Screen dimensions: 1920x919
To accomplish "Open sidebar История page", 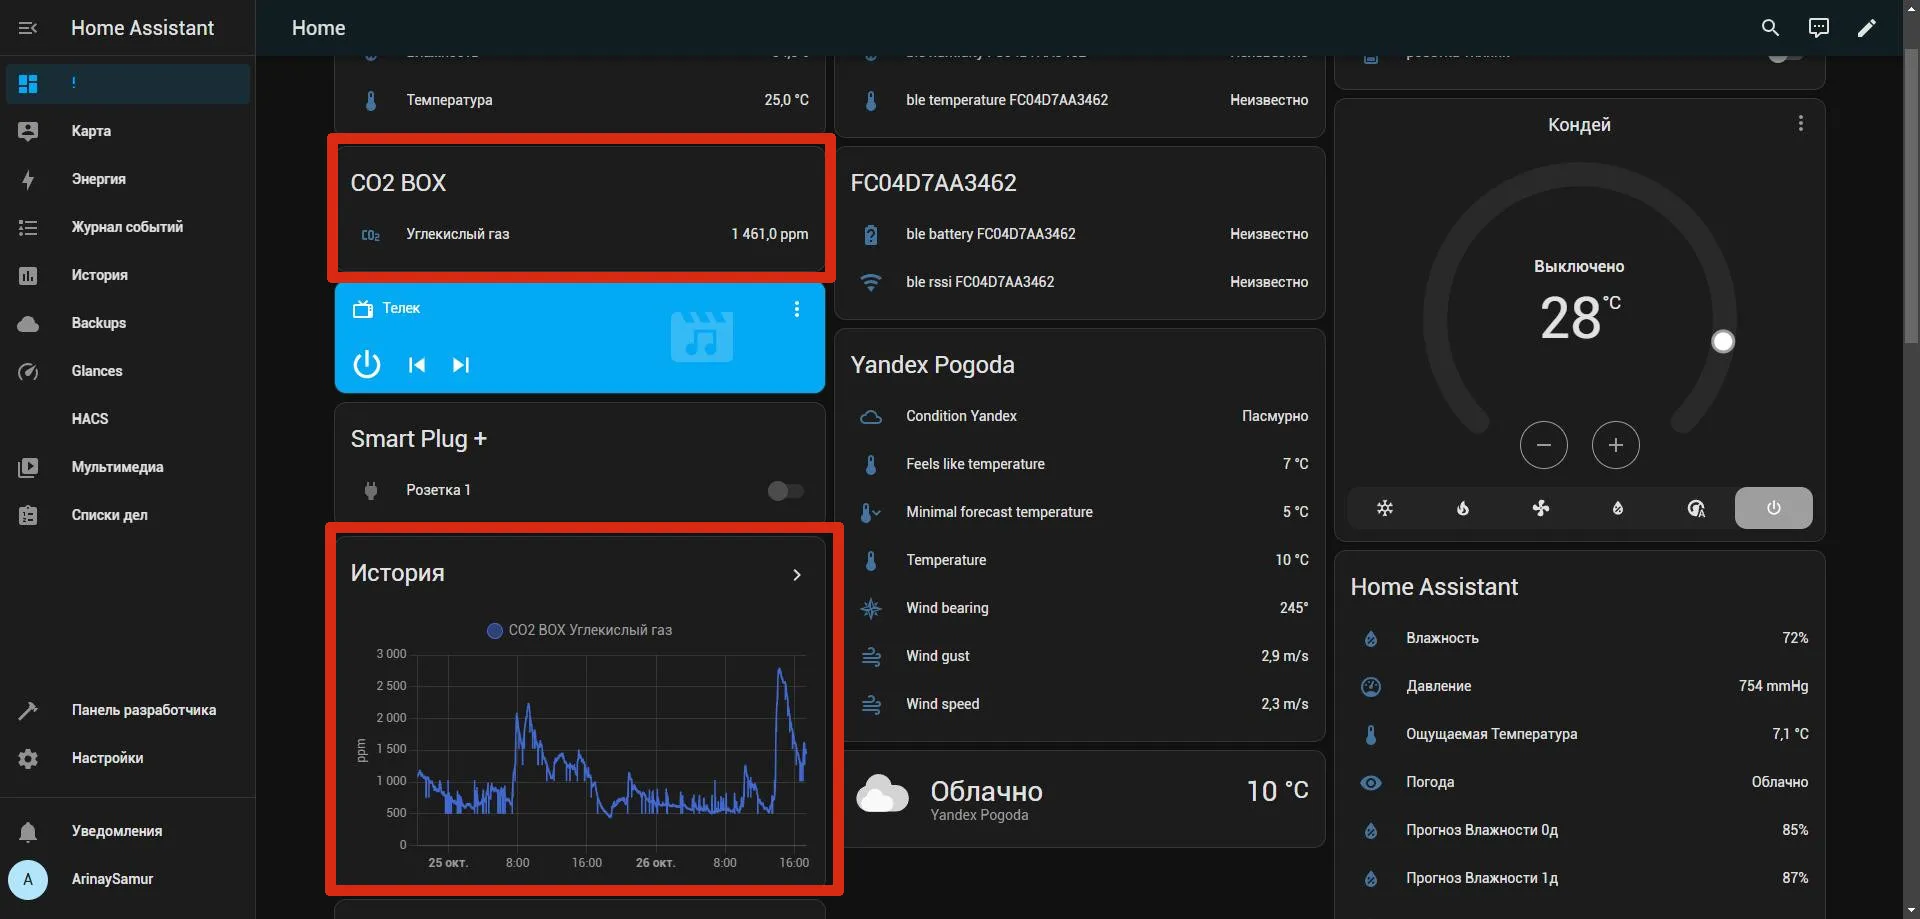I will pyautogui.click(x=128, y=275).
